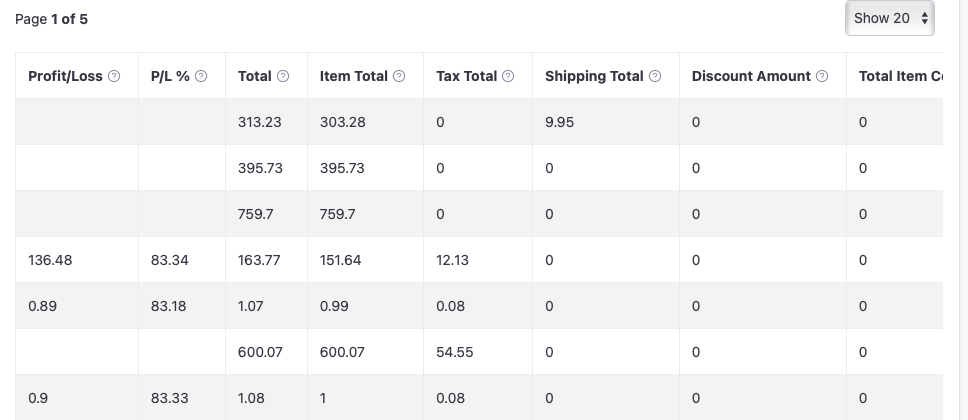968x420 pixels.
Task: Click the Page 1 of 5 indicator
Action: pos(52,19)
